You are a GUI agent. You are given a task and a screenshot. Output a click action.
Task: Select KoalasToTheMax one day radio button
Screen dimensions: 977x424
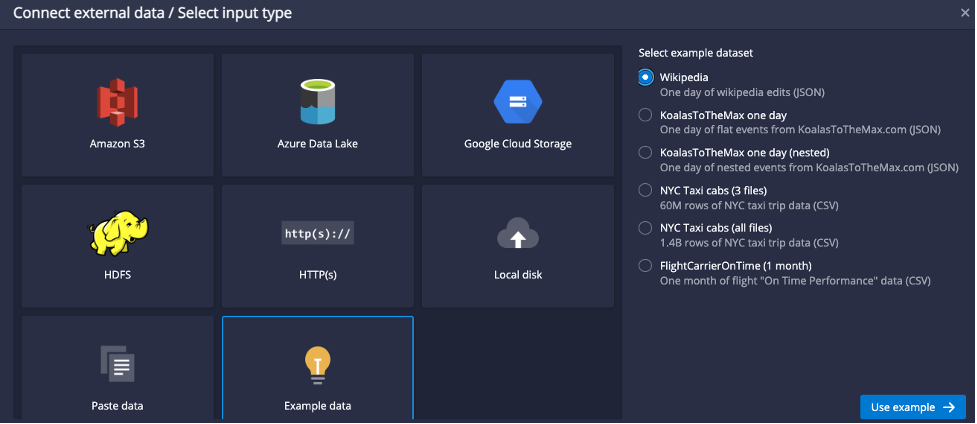tap(646, 115)
